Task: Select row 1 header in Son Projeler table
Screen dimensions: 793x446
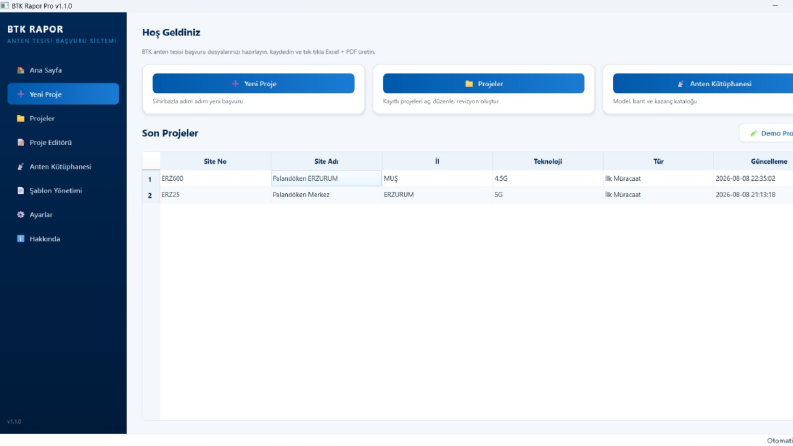Action: point(151,179)
